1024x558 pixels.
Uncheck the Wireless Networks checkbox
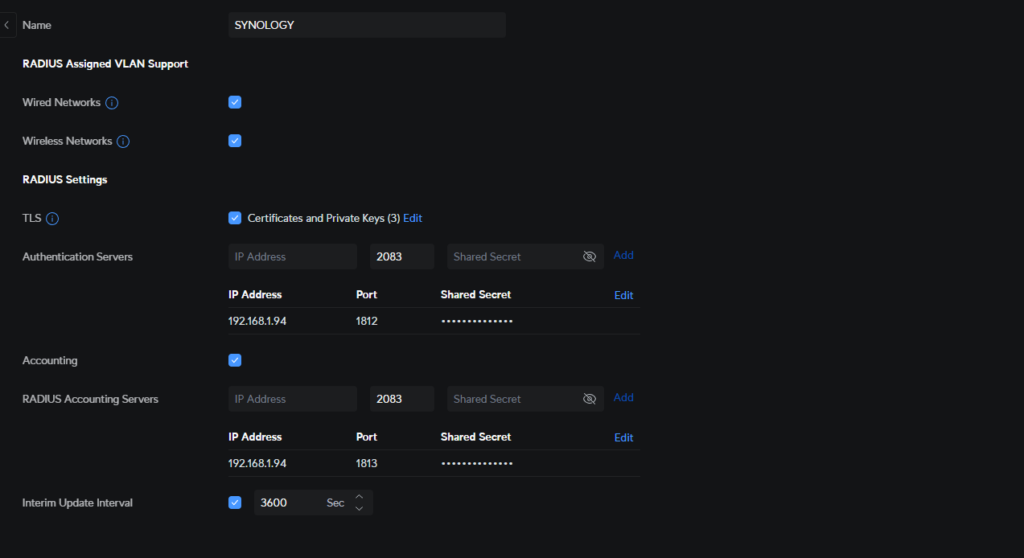(x=235, y=140)
